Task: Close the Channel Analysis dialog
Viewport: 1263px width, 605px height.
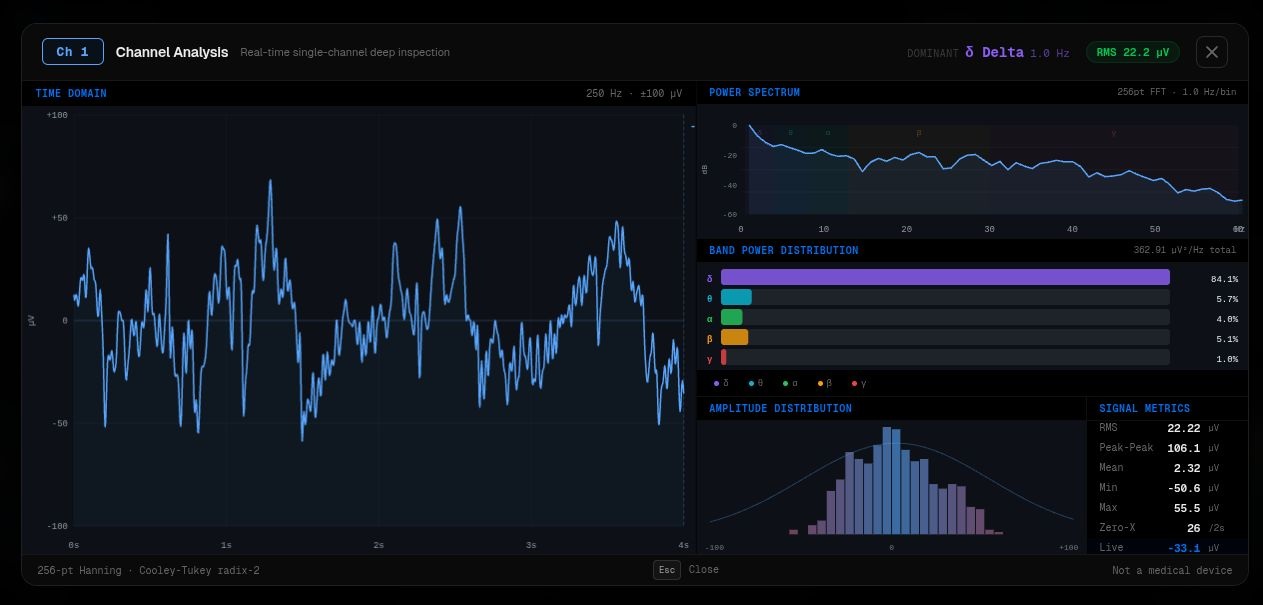Action: pyautogui.click(x=1211, y=52)
